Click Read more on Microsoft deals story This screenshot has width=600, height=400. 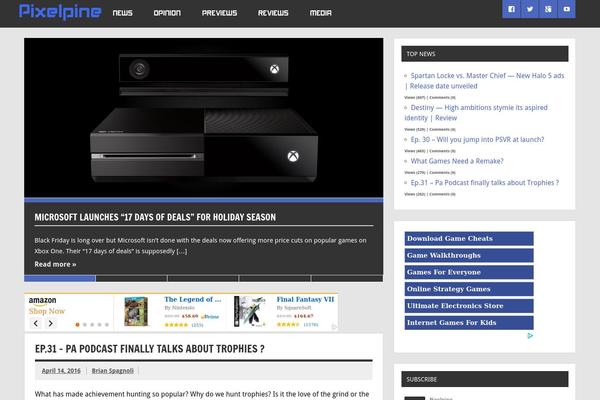point(55,264)
